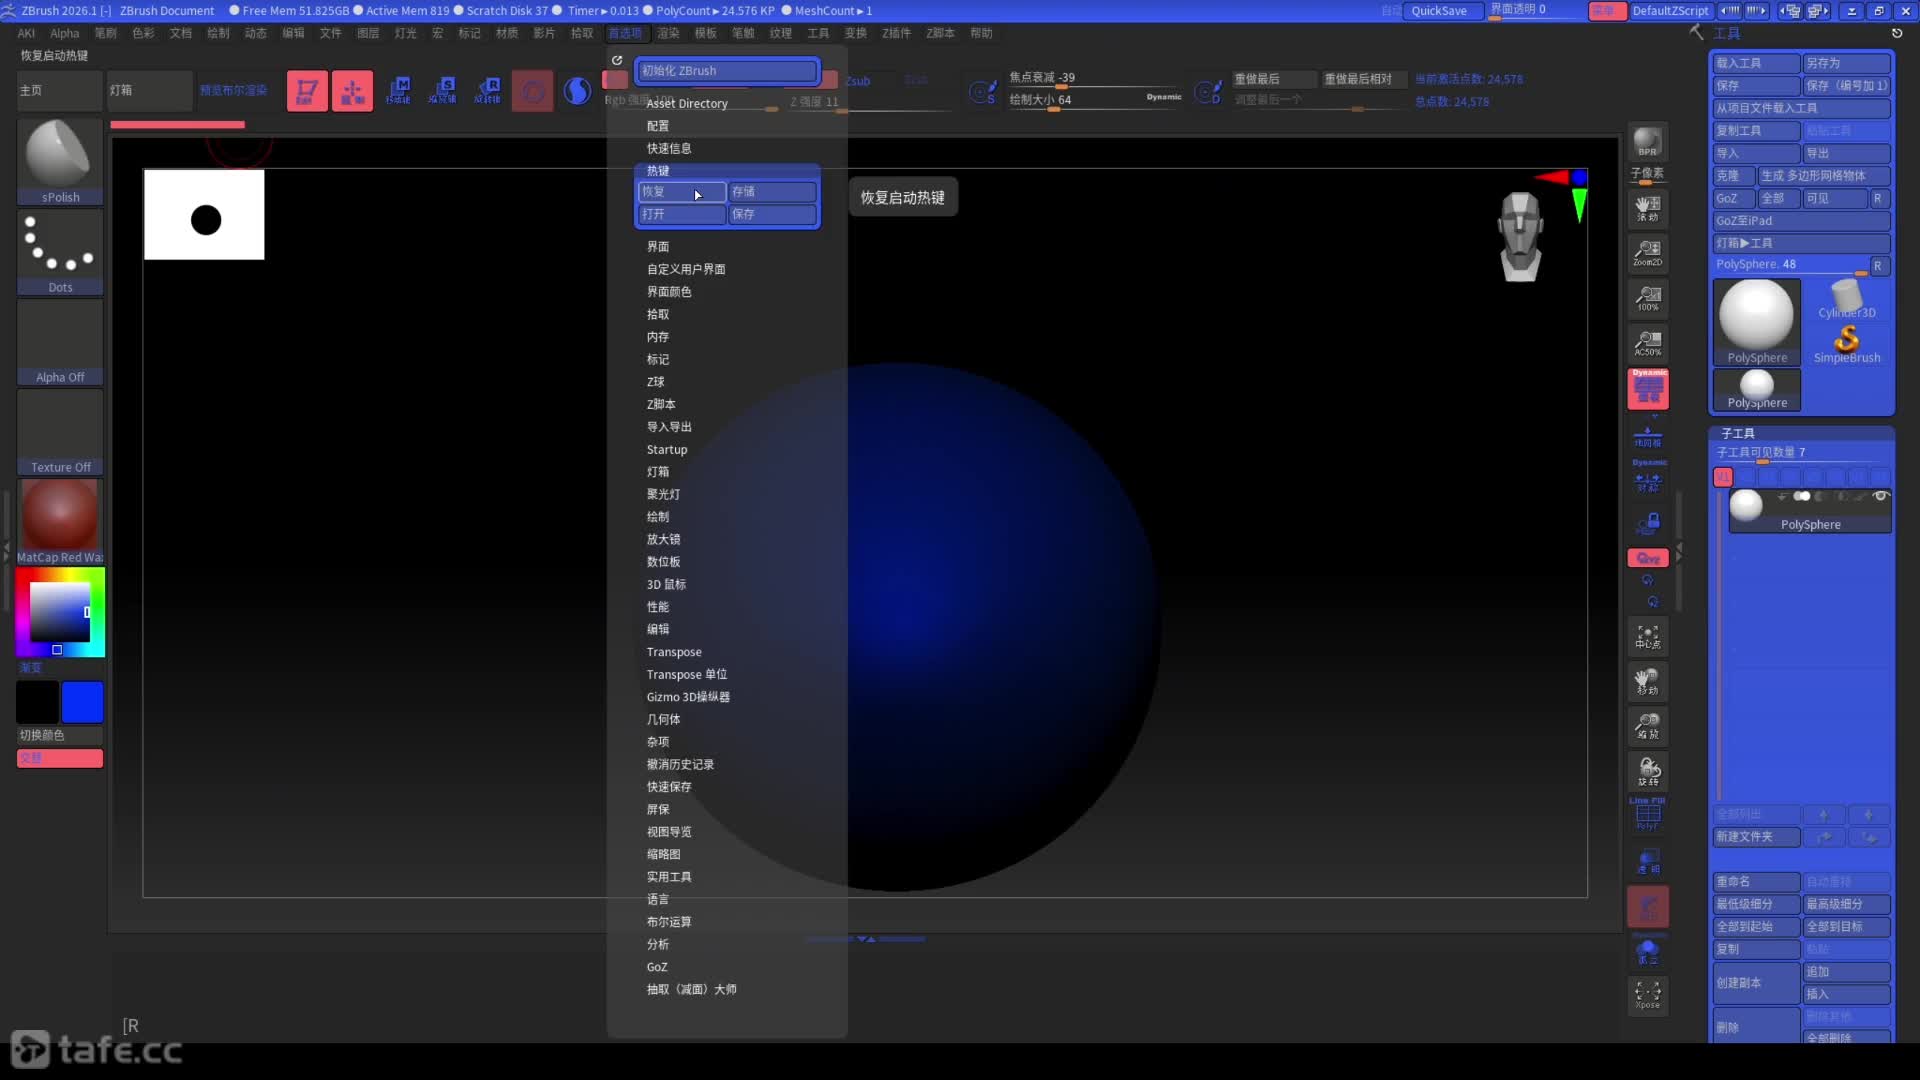The width and height of the screenshot is (1920, 1080).
Task: Open the Alpha Off picker
Action: (60, 342)
